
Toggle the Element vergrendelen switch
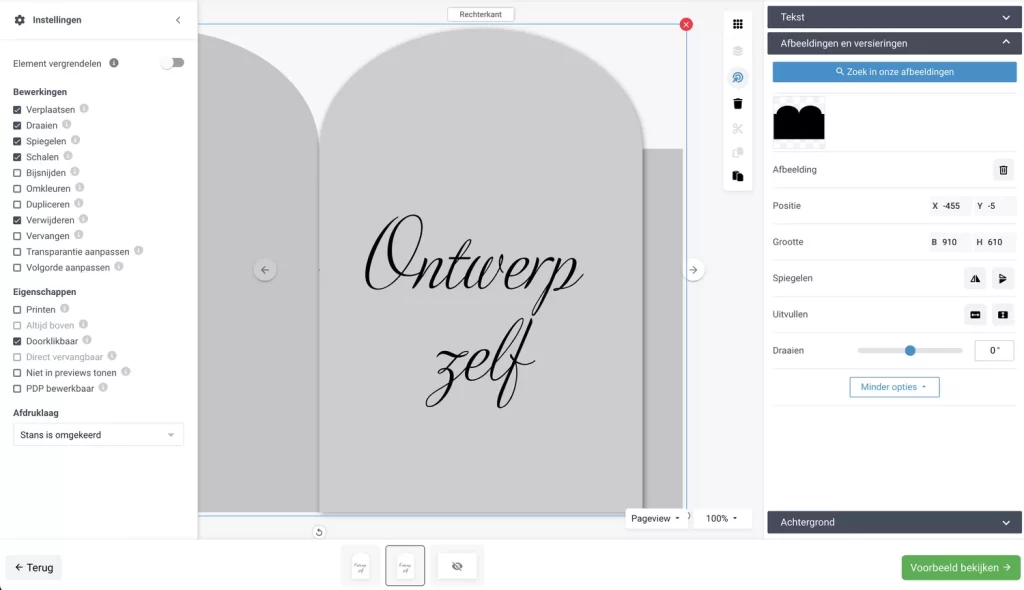pos(173,63)
